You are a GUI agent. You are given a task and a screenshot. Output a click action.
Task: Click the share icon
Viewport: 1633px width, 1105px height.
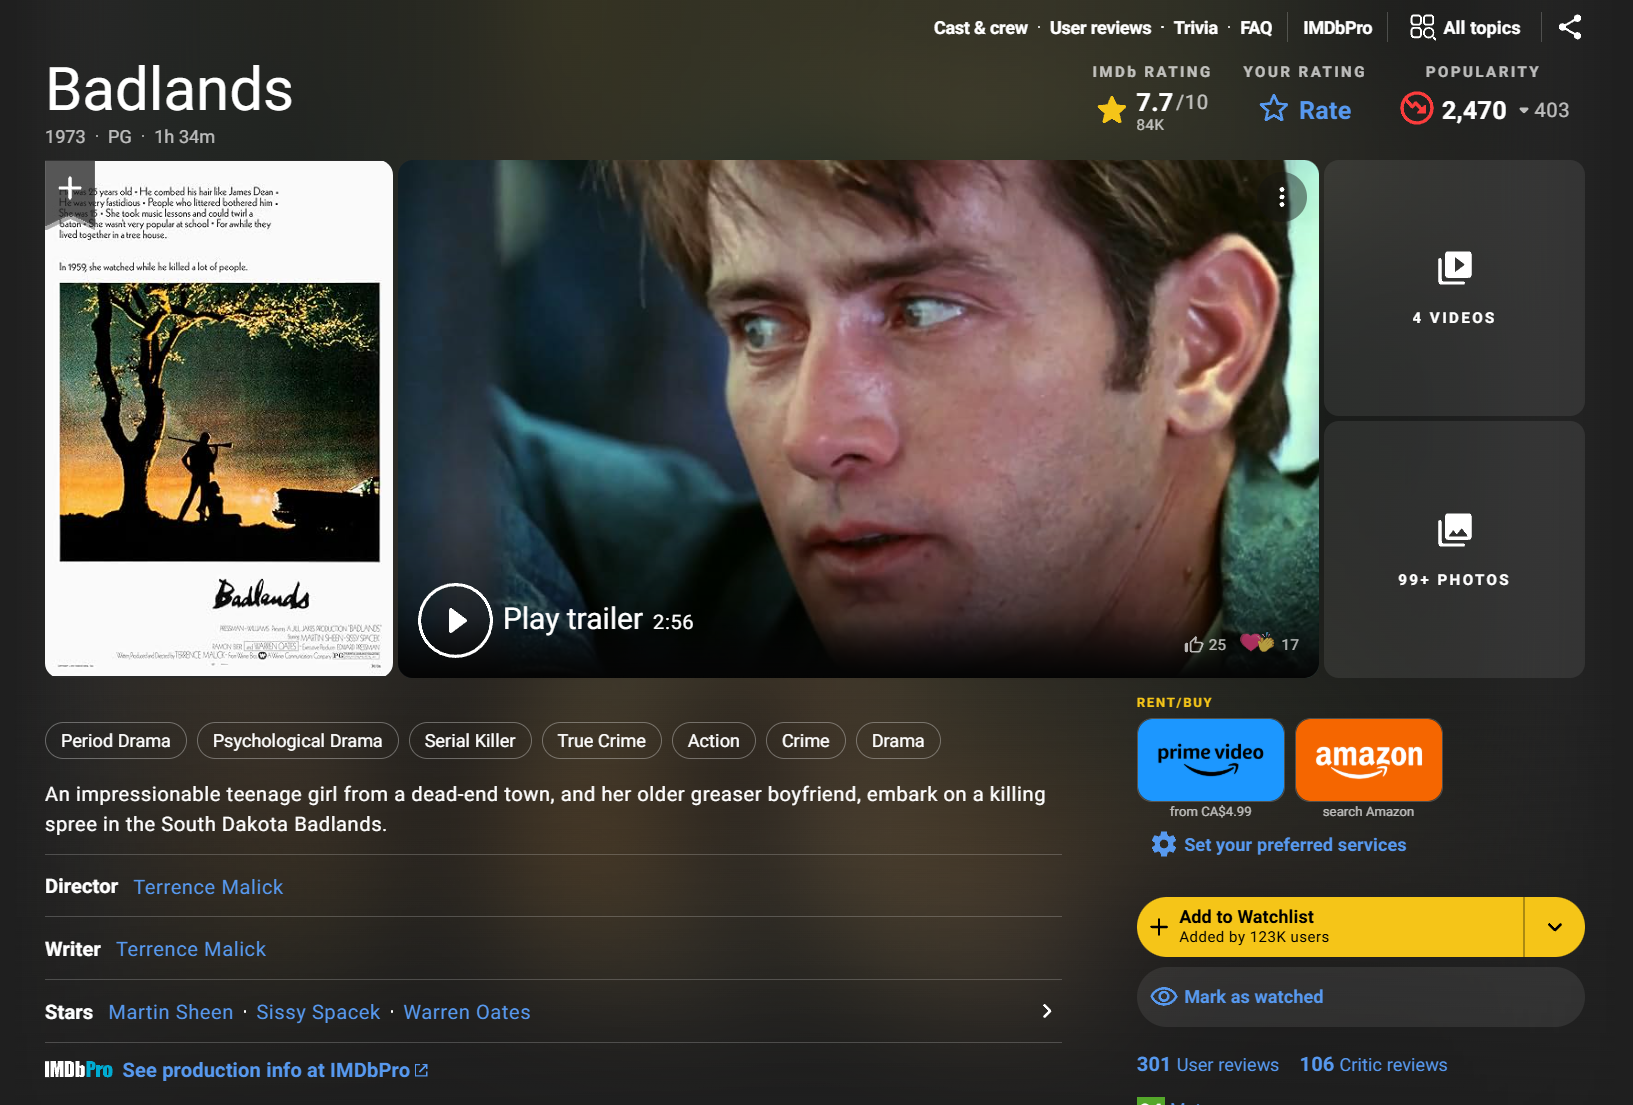tap(1570, 27)
